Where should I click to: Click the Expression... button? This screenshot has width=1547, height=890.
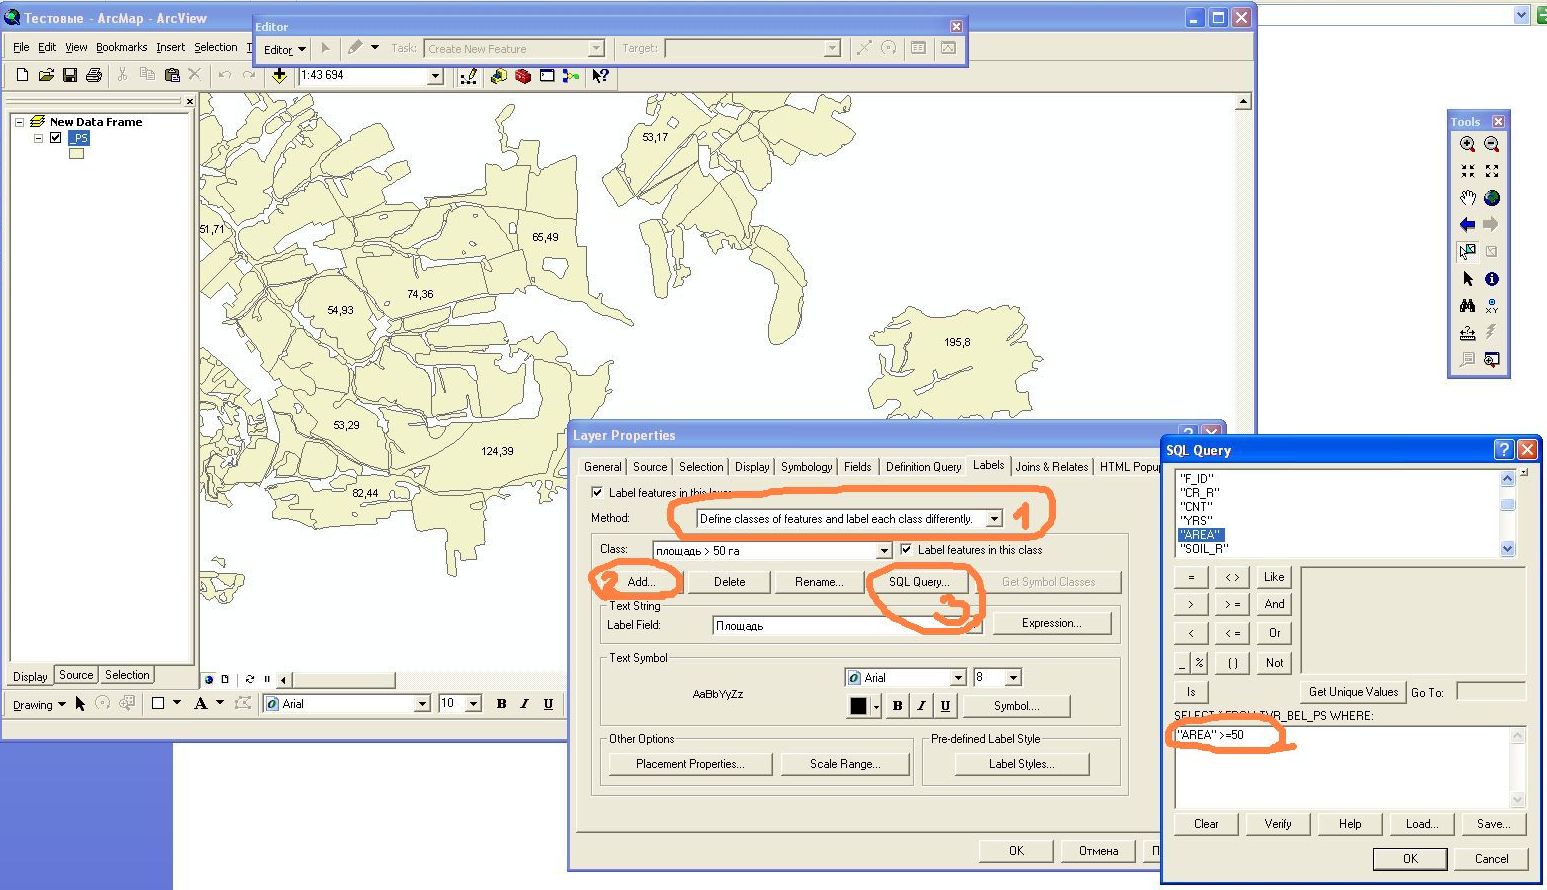1051,623
